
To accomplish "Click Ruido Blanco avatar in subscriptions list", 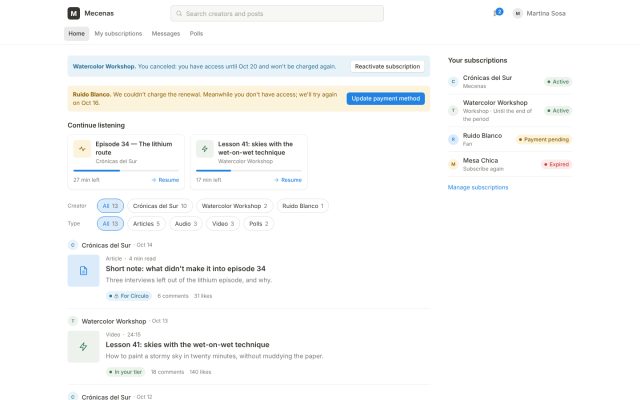I will point(453,140).
